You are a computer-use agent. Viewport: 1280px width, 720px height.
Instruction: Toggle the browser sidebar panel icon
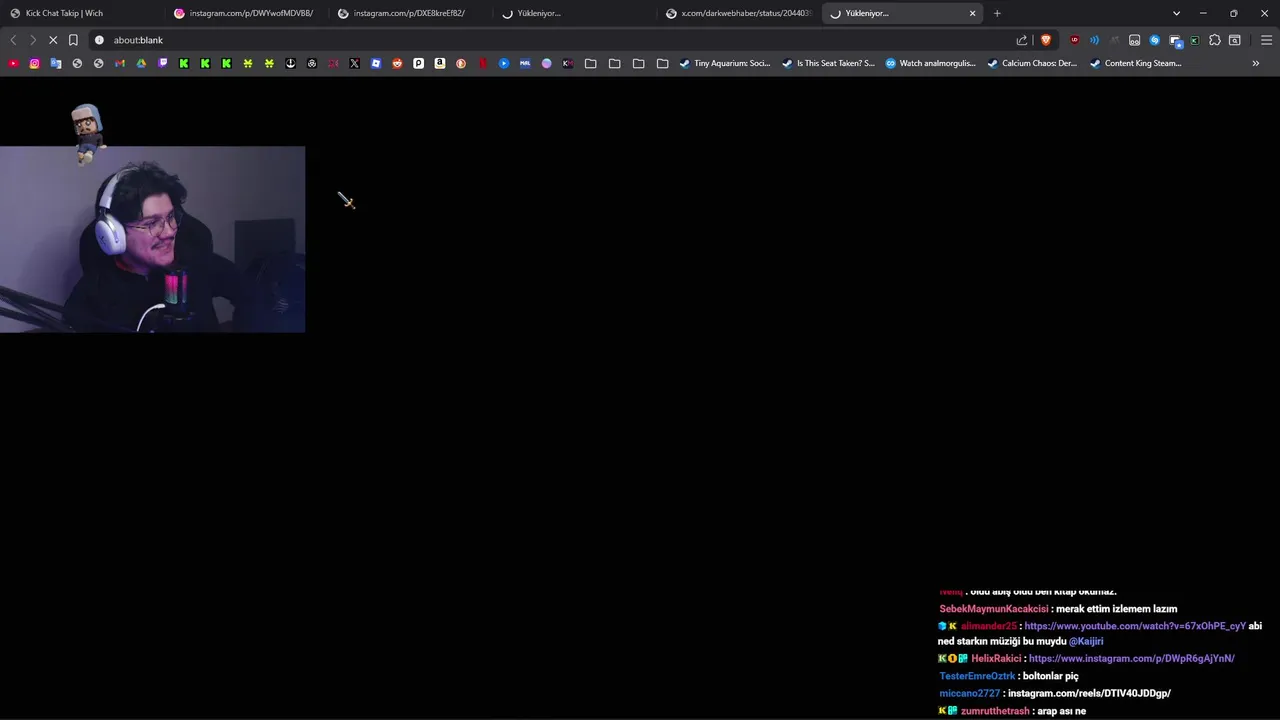1235,40
